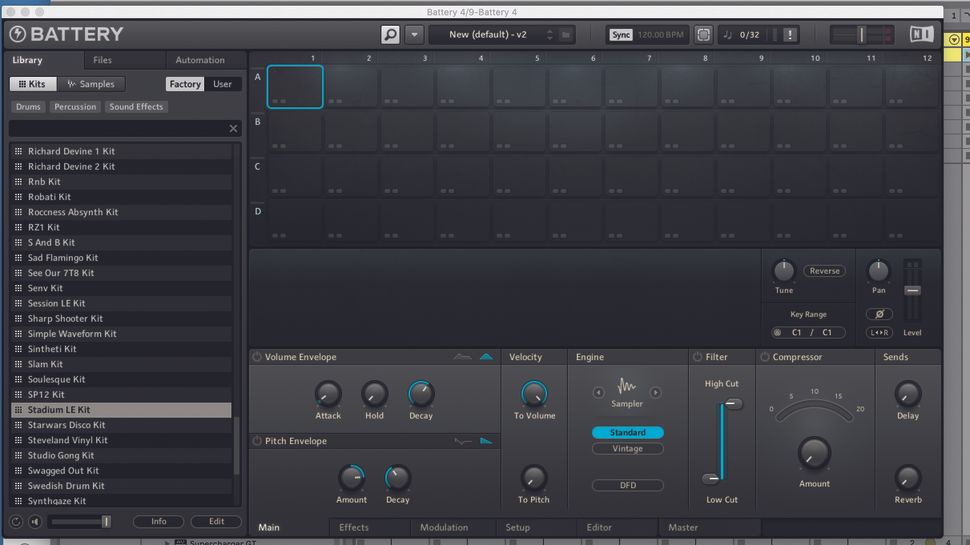Image resolution: width=970 pixels, height=545 pixels.
Task: Click the browser autoload loop icon
Action: [x=16, y=521]
